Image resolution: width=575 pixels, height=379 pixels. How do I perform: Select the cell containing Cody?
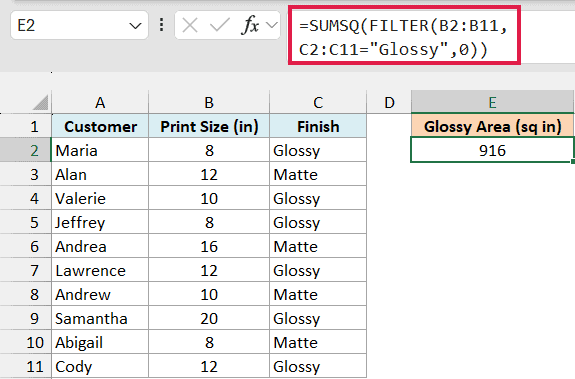100,367
